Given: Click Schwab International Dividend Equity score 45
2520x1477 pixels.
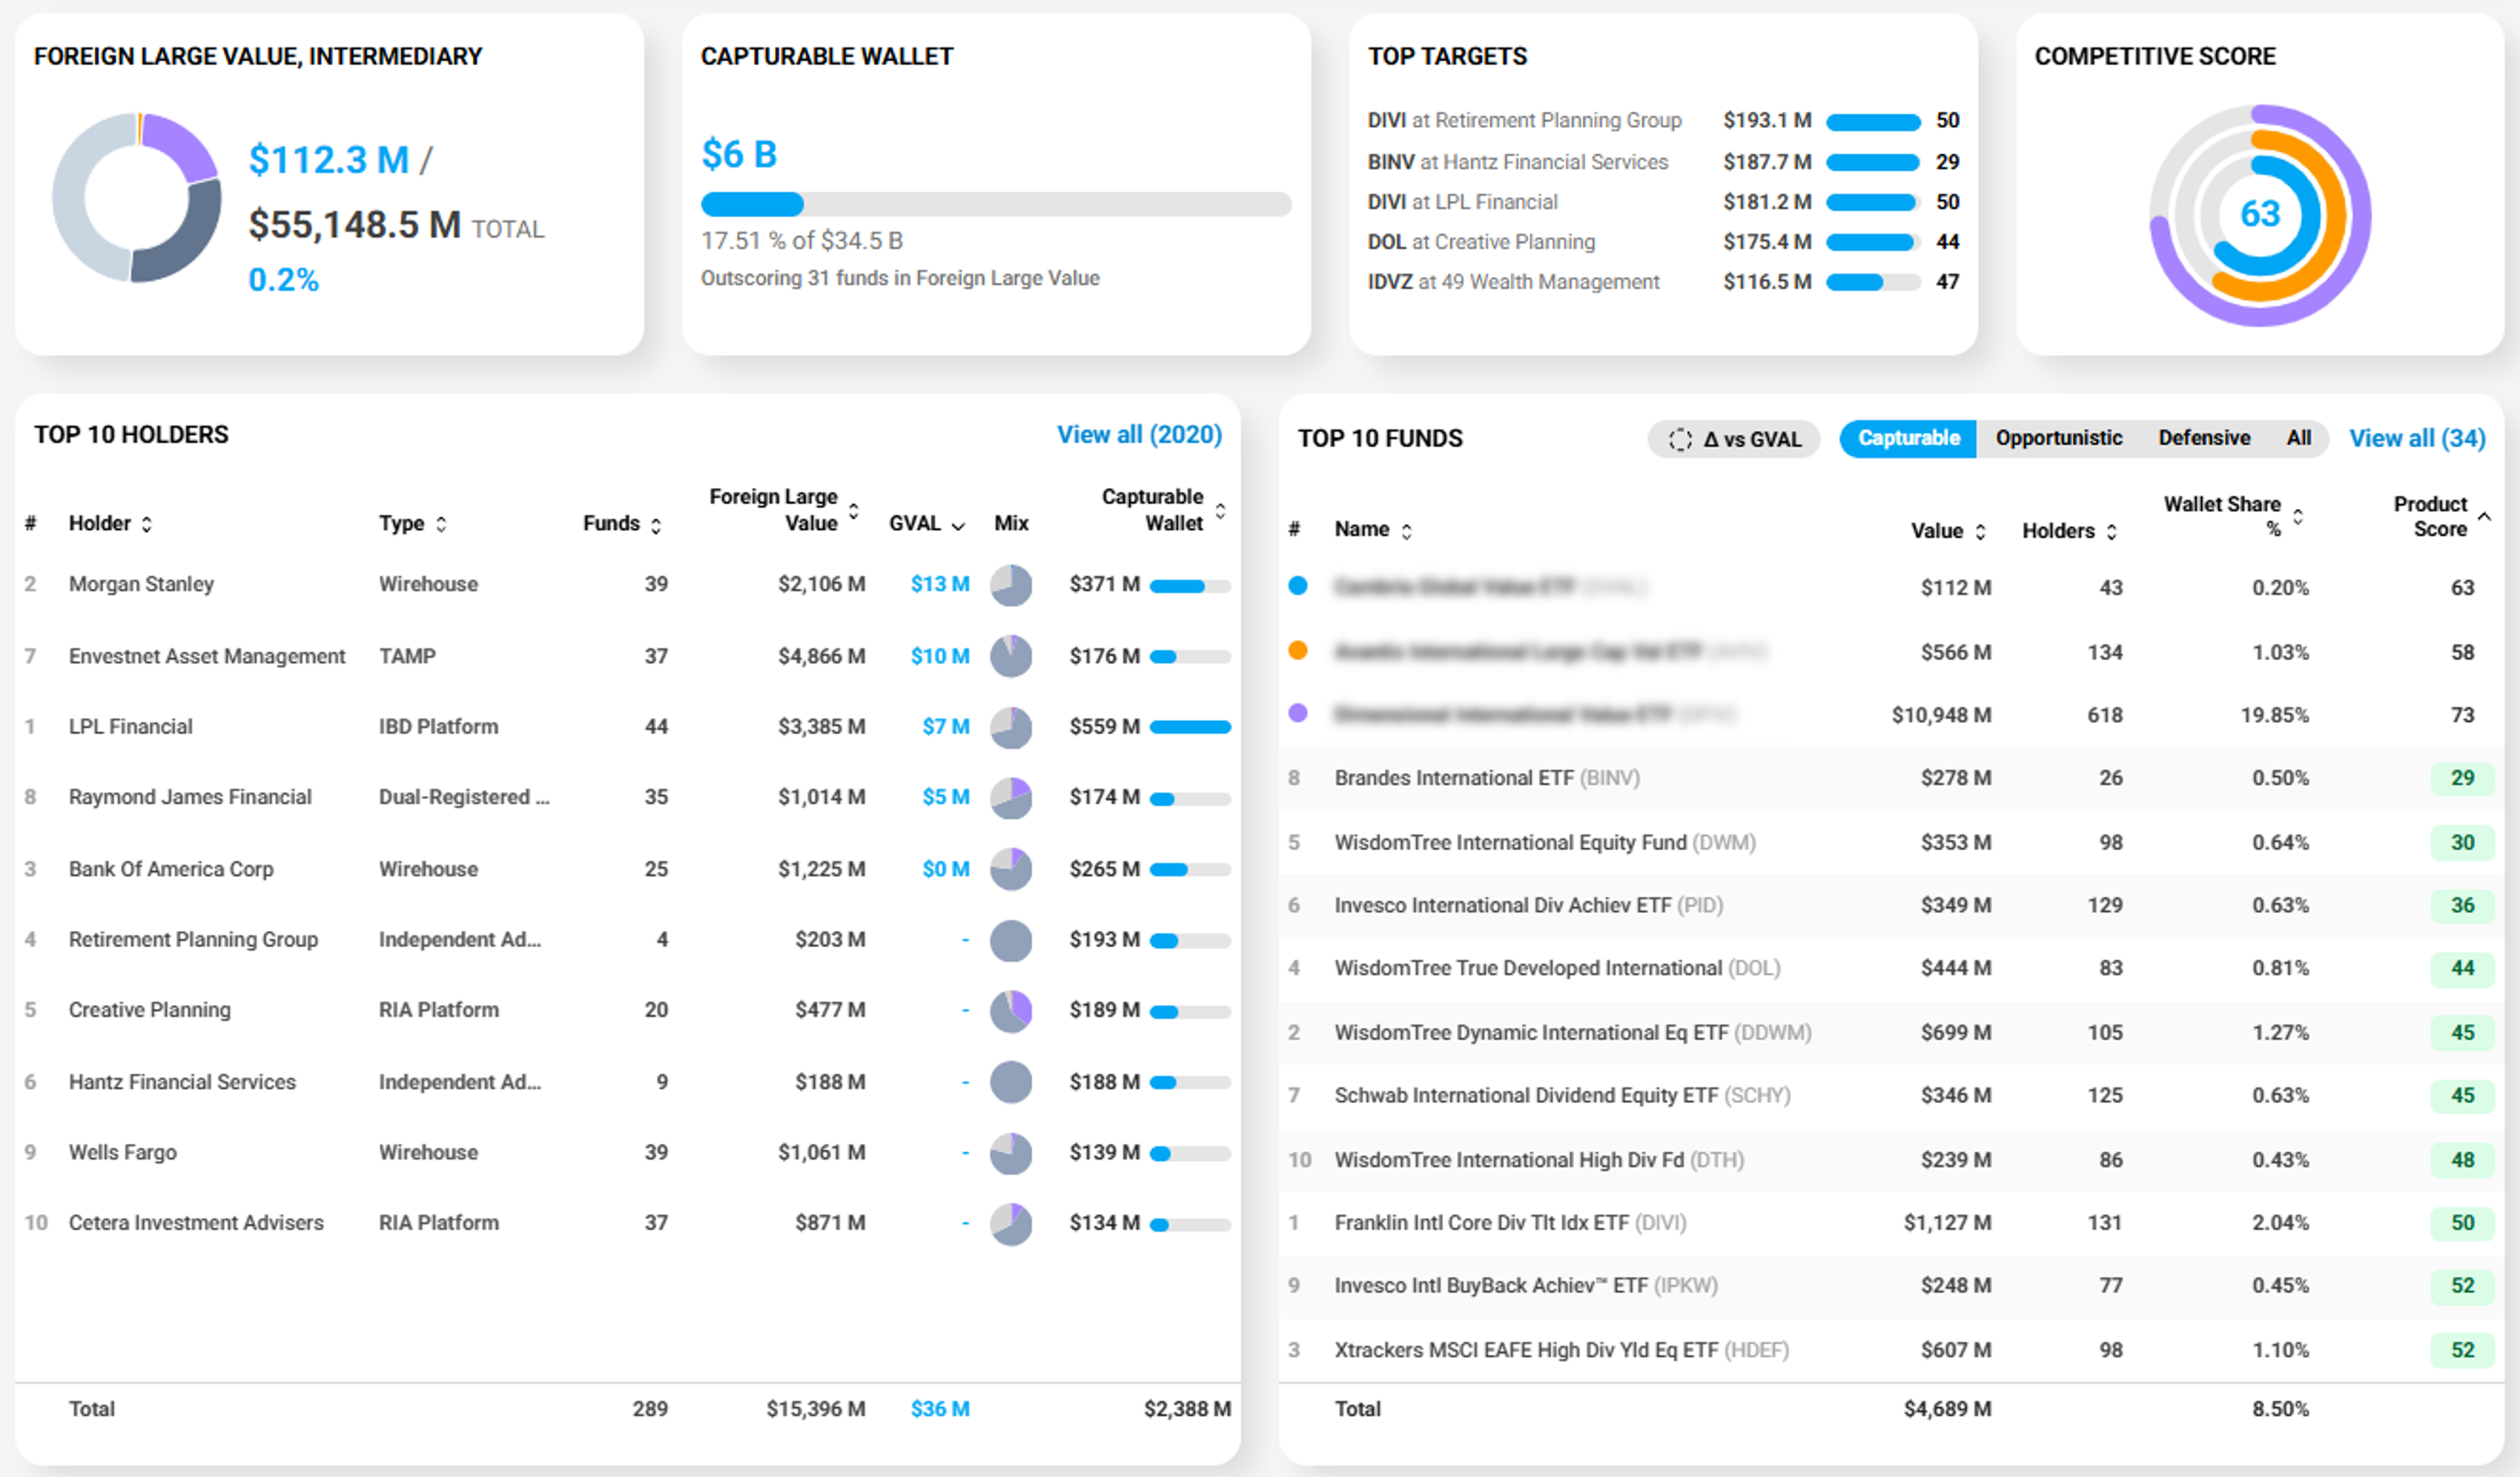Looking at the screenshot, I should 2462,1096.
